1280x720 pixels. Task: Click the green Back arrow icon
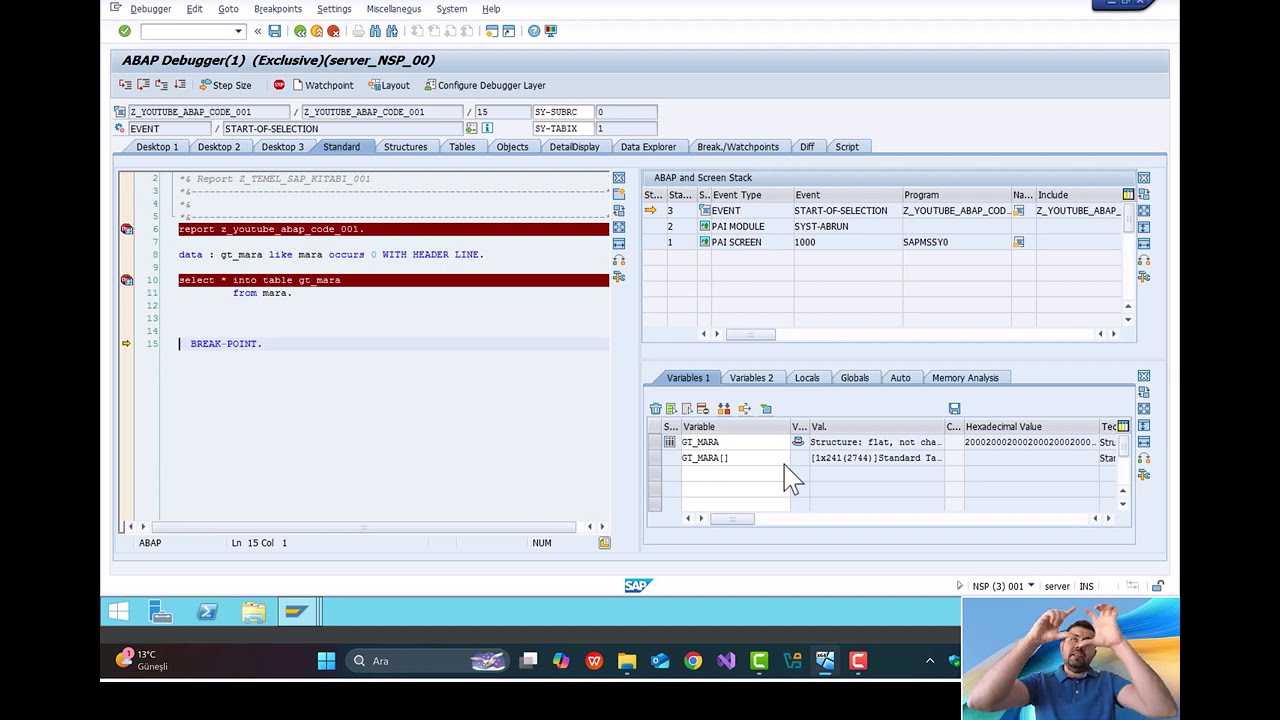(300, 31)
